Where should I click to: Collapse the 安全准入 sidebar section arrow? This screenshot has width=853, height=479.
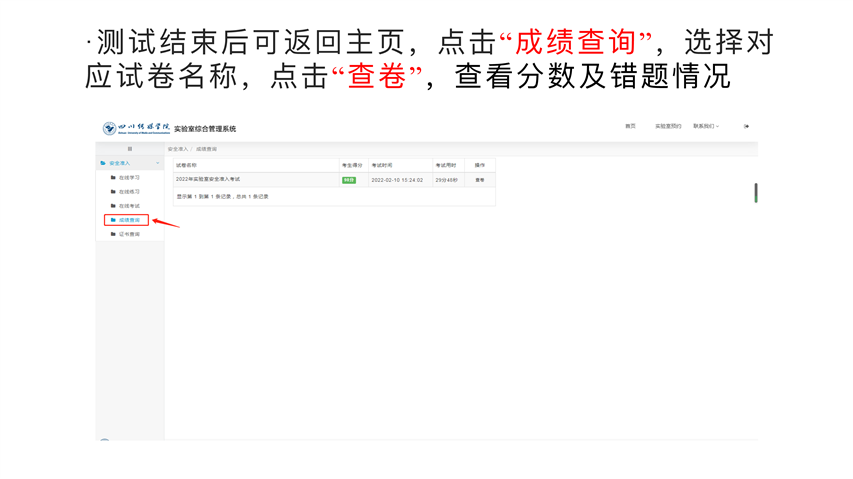point(157,163)
